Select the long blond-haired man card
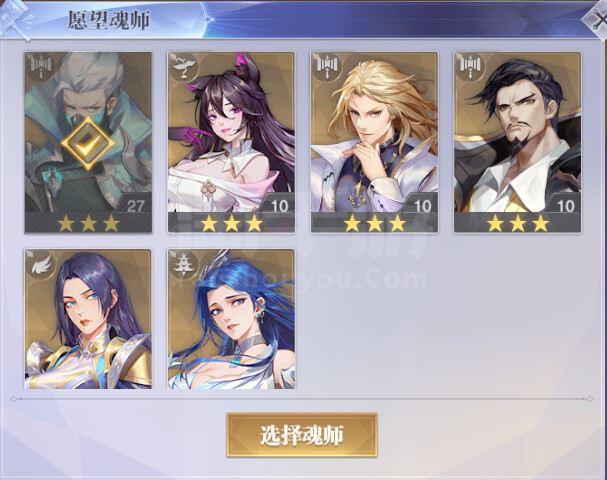Screen dimensions: 607x480 click(374, 142)
